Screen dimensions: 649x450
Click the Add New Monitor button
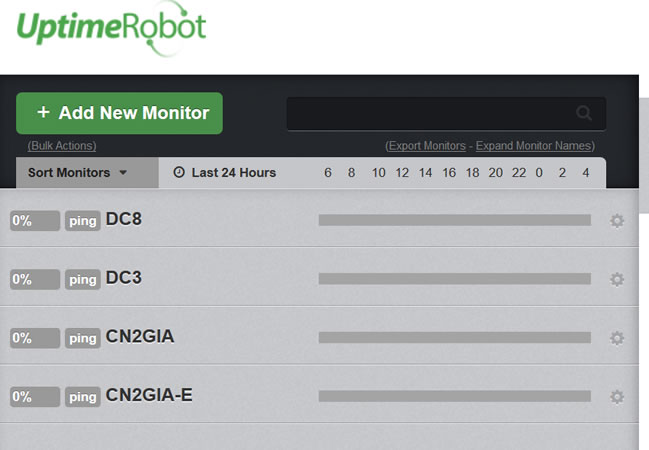(119, 113)
